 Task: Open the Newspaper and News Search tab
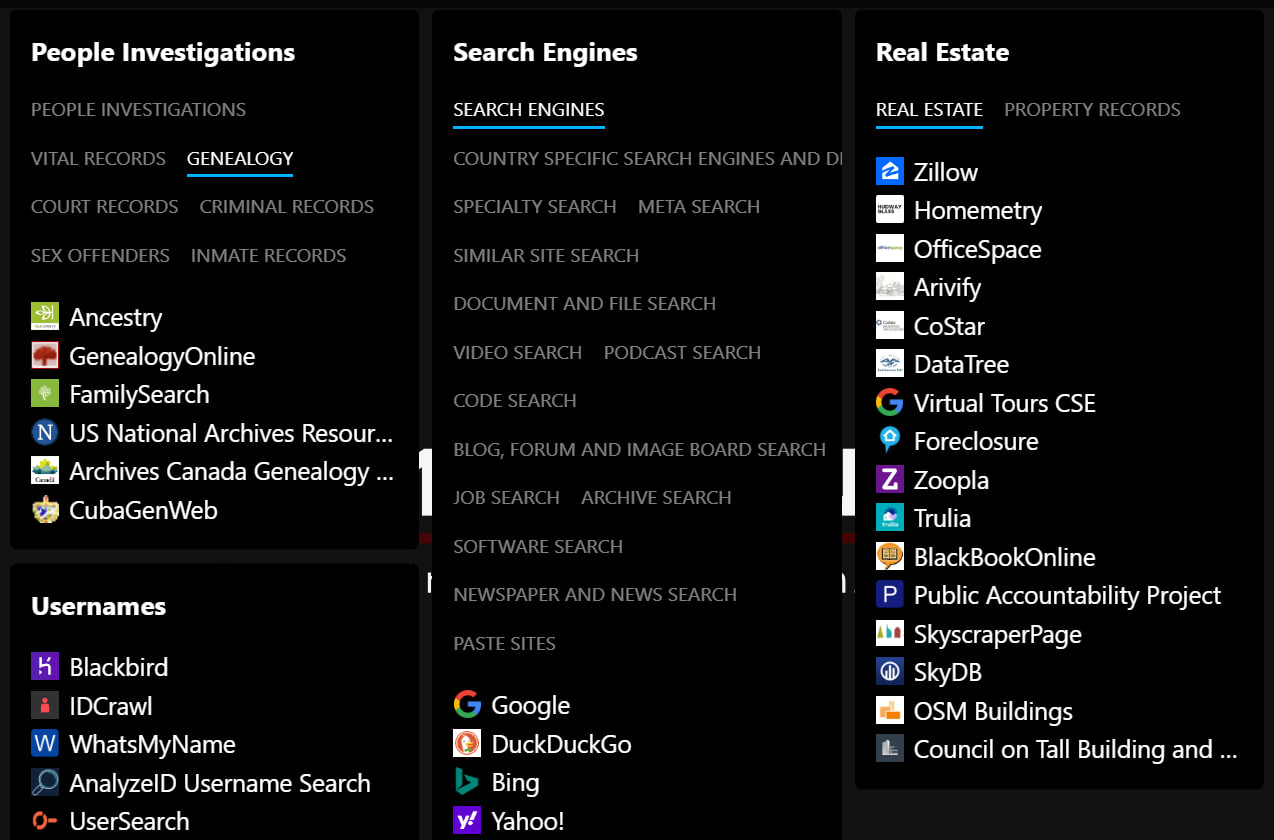coord(595,595)
